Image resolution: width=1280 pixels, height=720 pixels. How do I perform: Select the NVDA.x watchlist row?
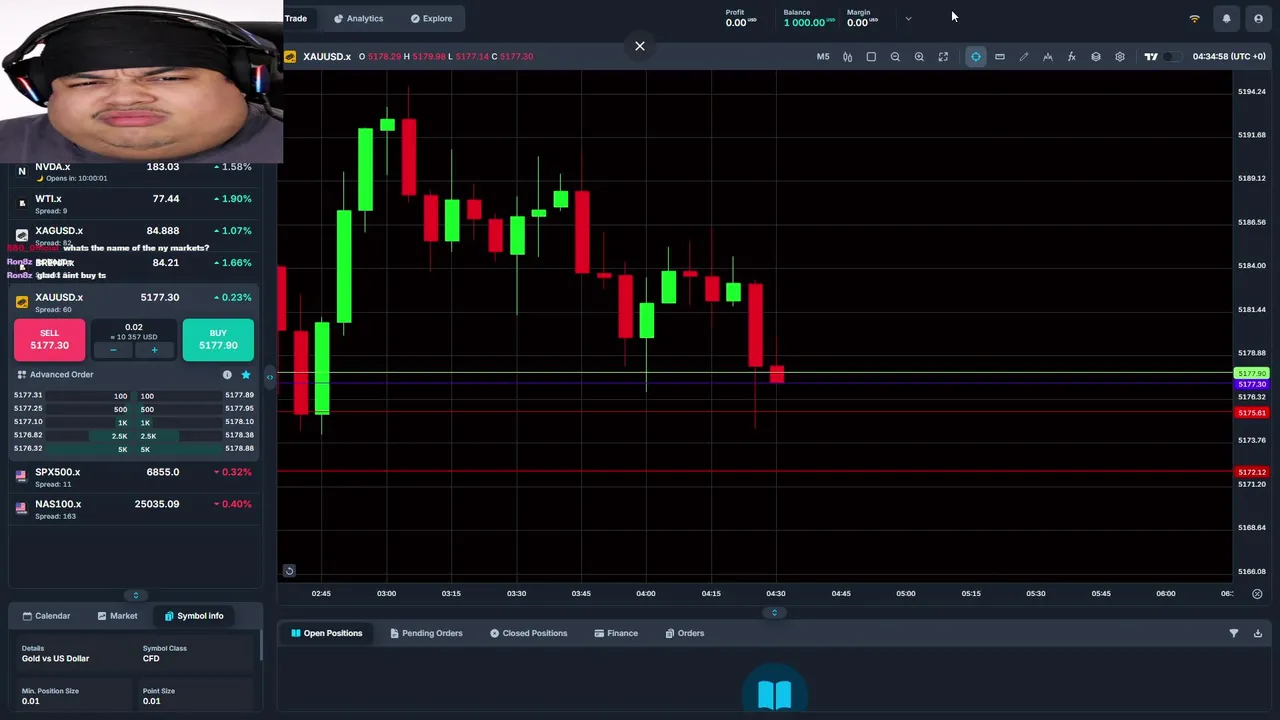coord(134,171)
